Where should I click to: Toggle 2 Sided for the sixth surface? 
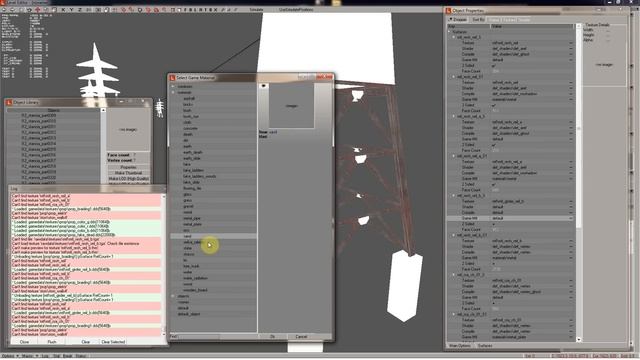(494, 263)
